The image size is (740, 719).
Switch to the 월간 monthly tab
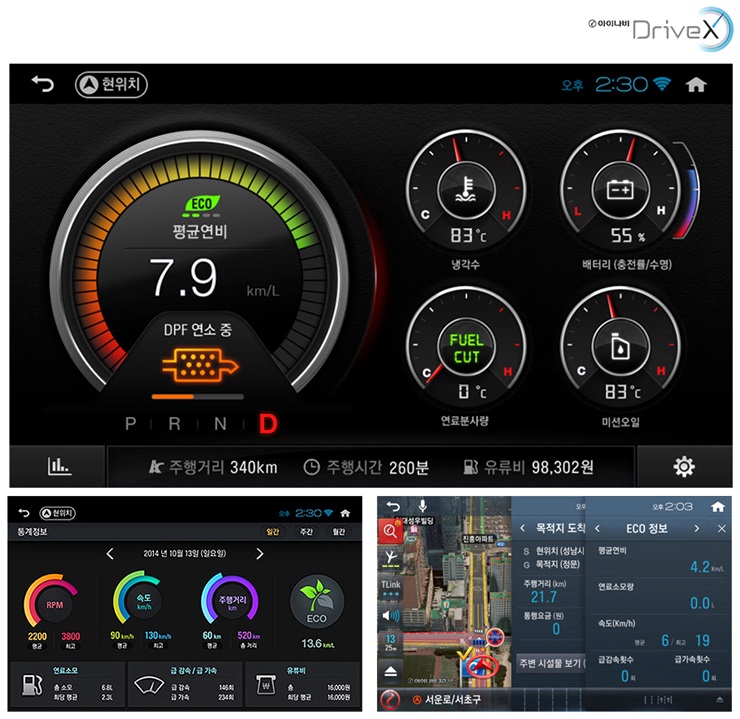point(339,531)
